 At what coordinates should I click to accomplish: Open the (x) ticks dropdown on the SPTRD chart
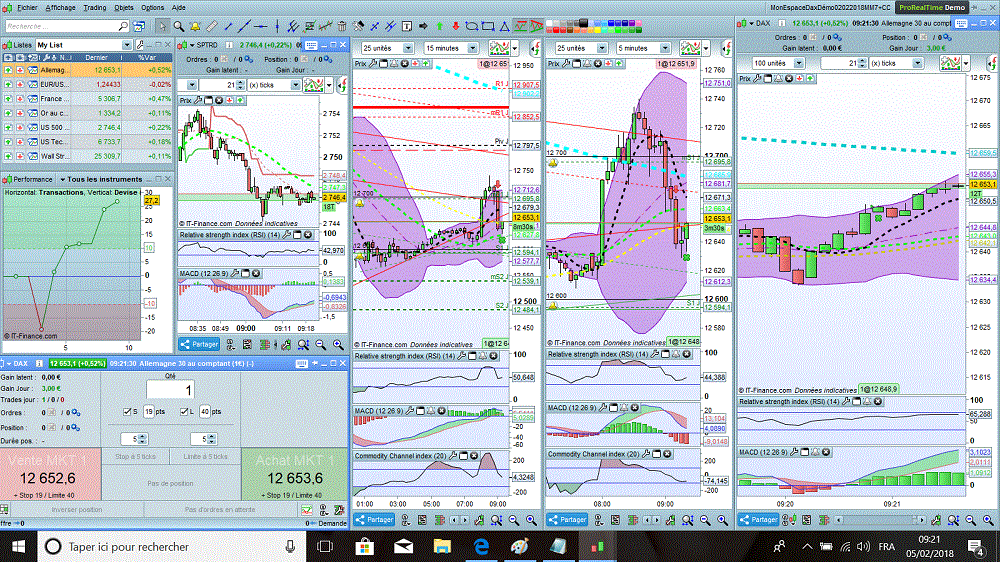(295, 85)
